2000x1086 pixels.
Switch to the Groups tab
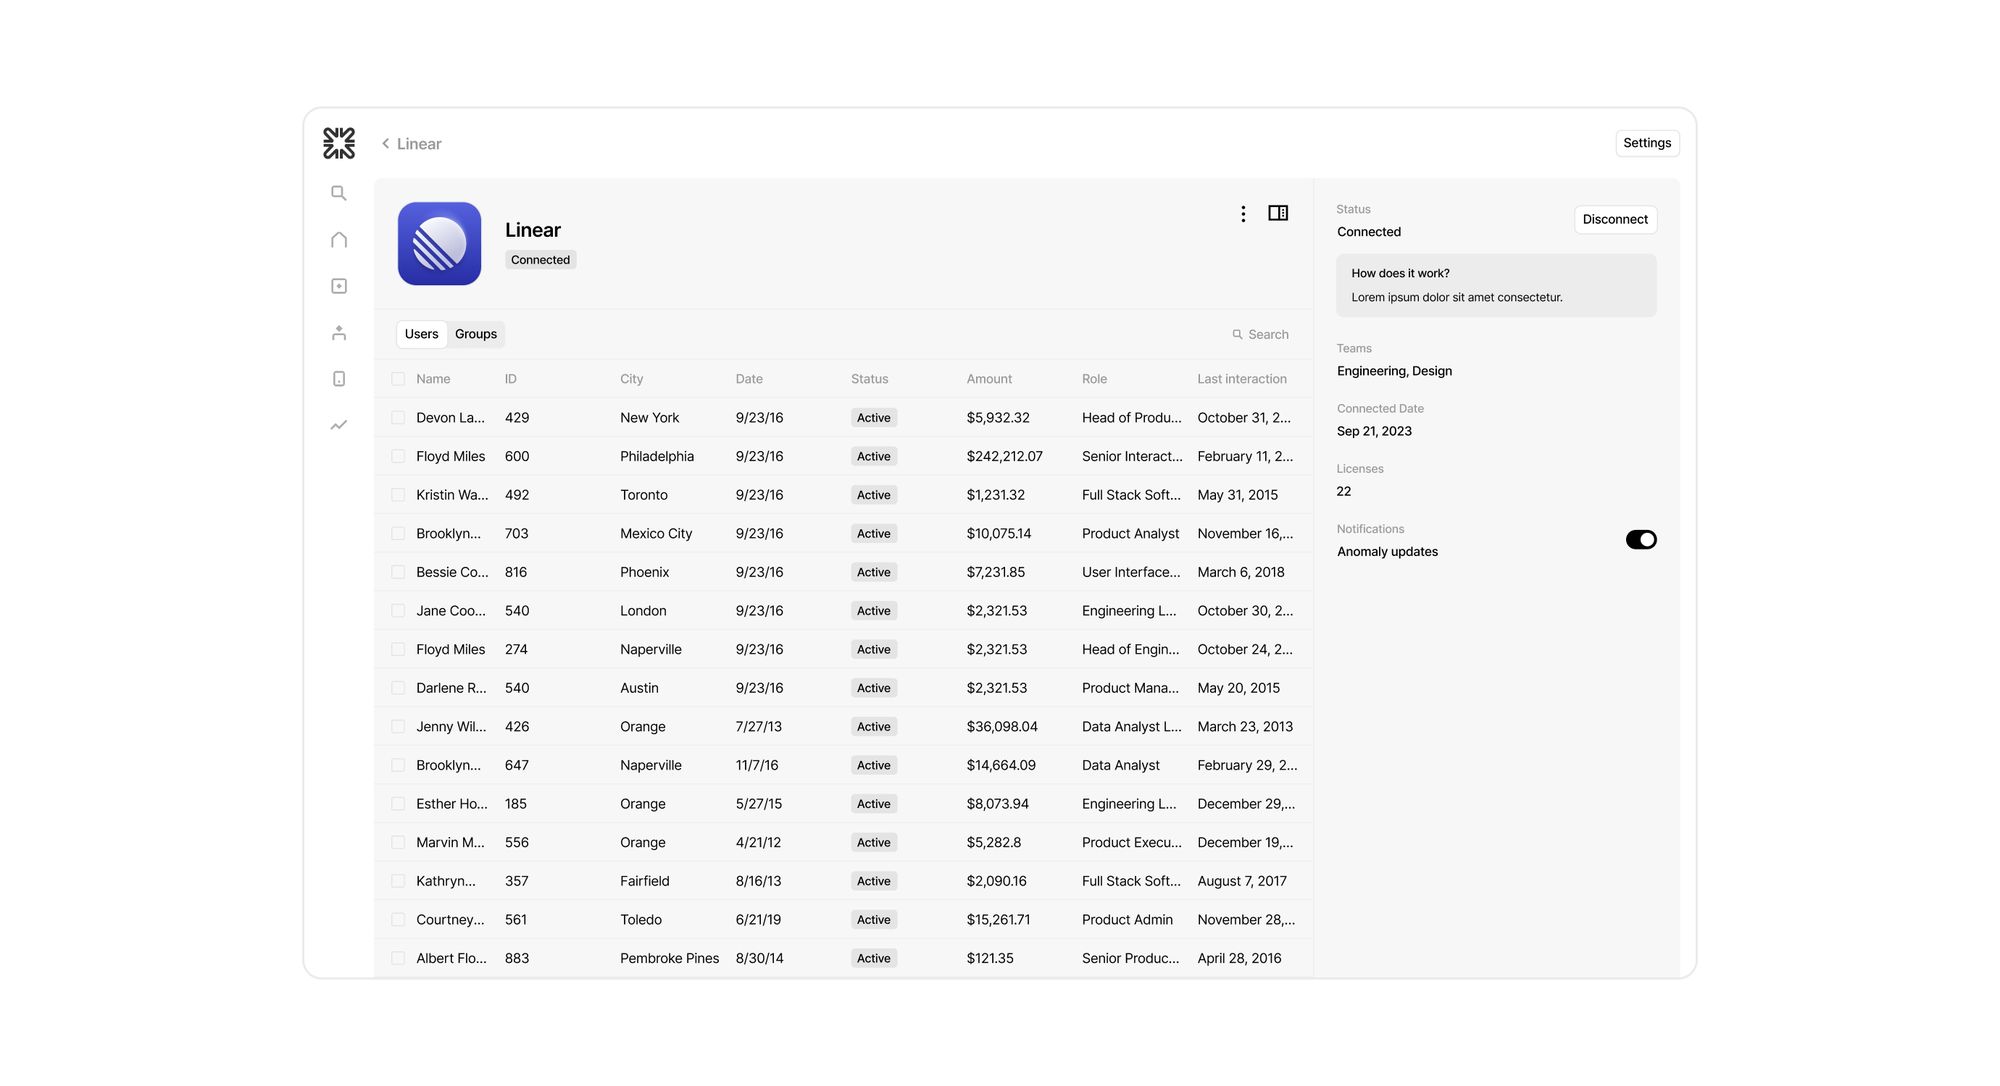tap(476, 334)
